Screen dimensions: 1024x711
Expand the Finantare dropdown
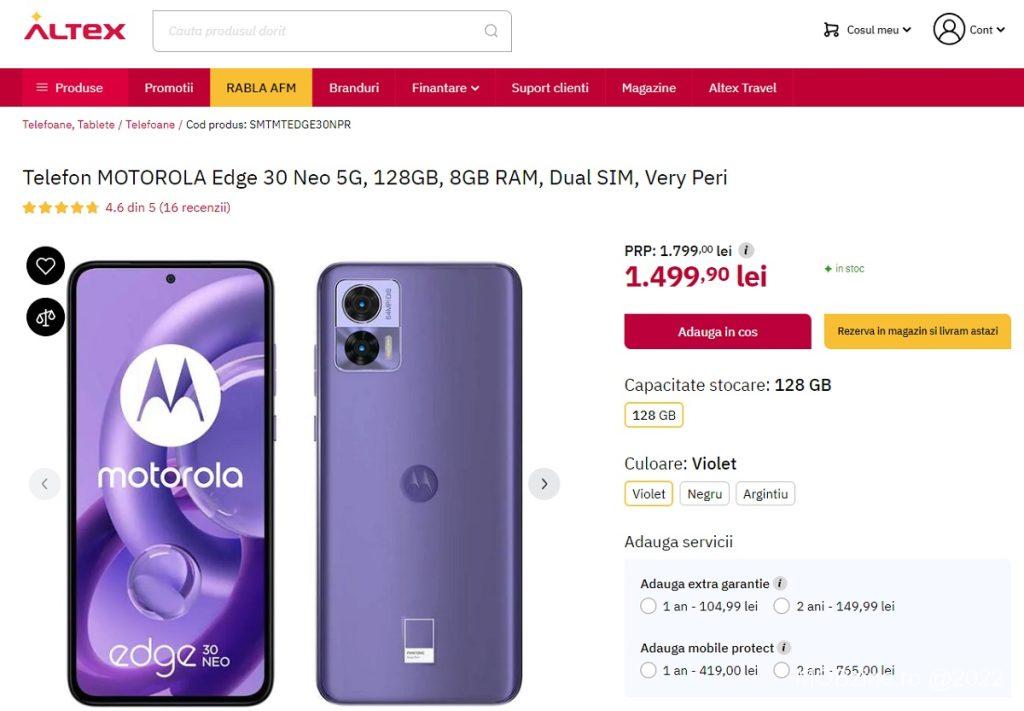tap(445, 88)
